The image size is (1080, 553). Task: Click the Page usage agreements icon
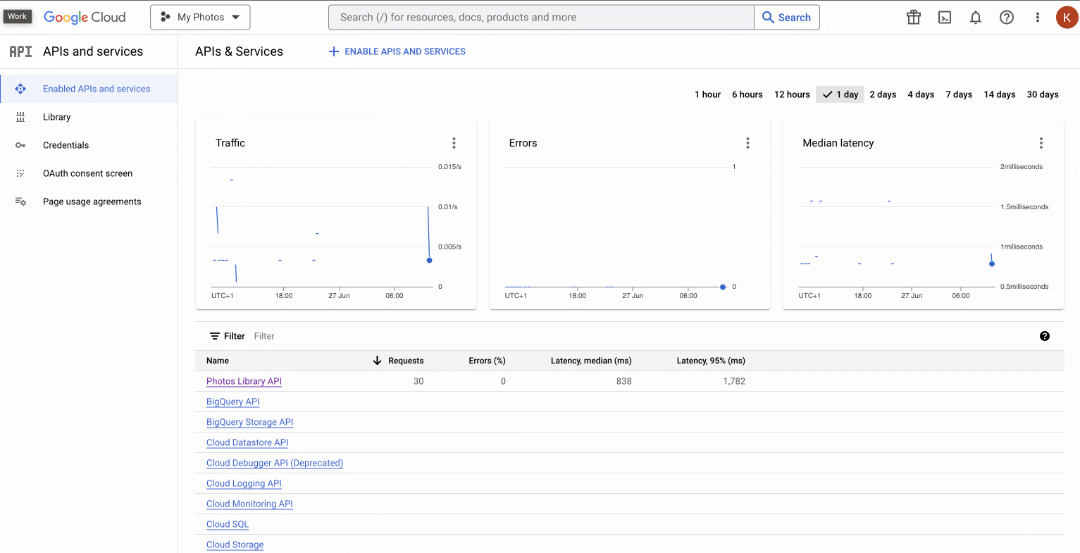[20, 202]
